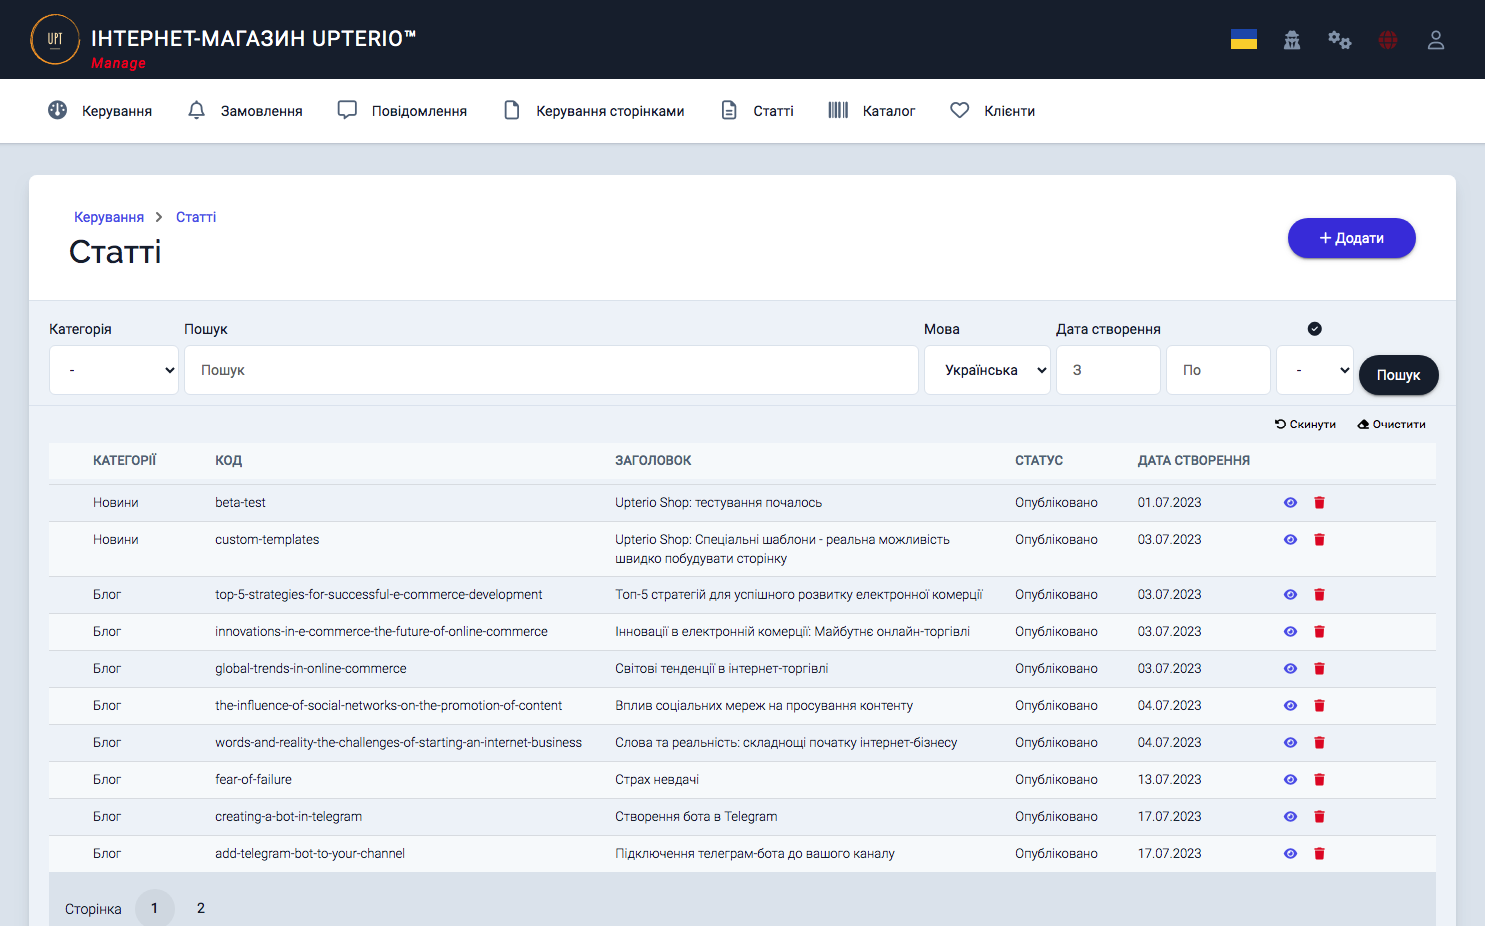Click the checkmark icon above status filter
The height and width of the screenshot is (926, 1485).
(x=1315, y=329)
